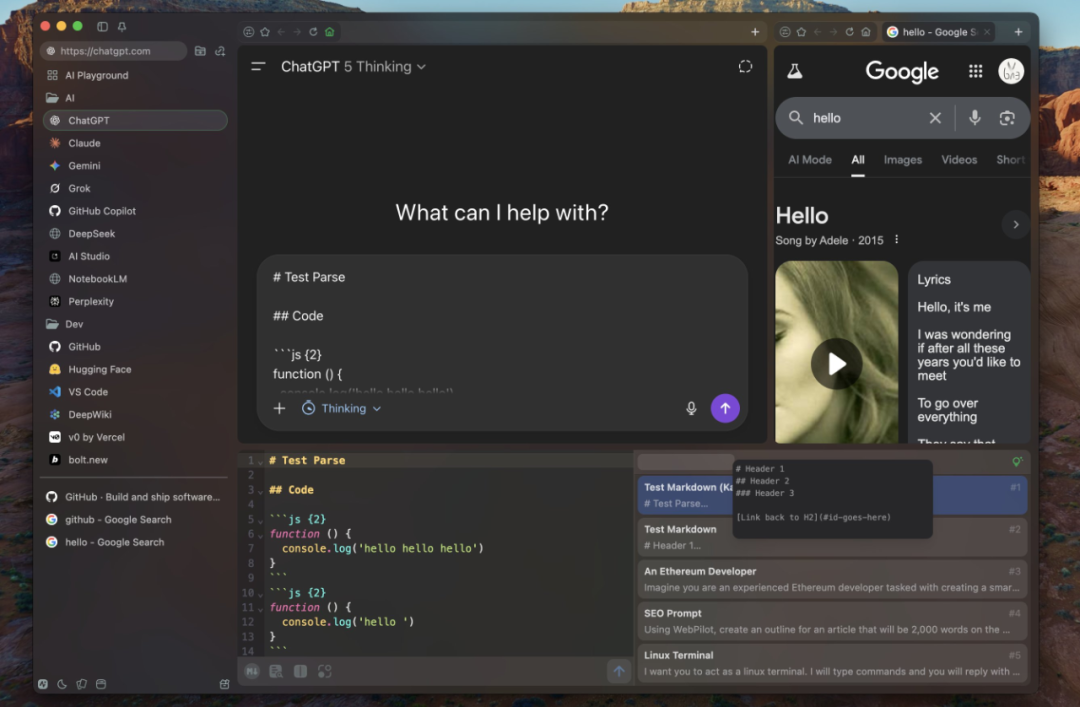Image resolution: width=1080 pixels, height=707 pixels.
Task: Open the ChatGPT 5 Thinking model dropdown
Action: click(x=353, y=67)
